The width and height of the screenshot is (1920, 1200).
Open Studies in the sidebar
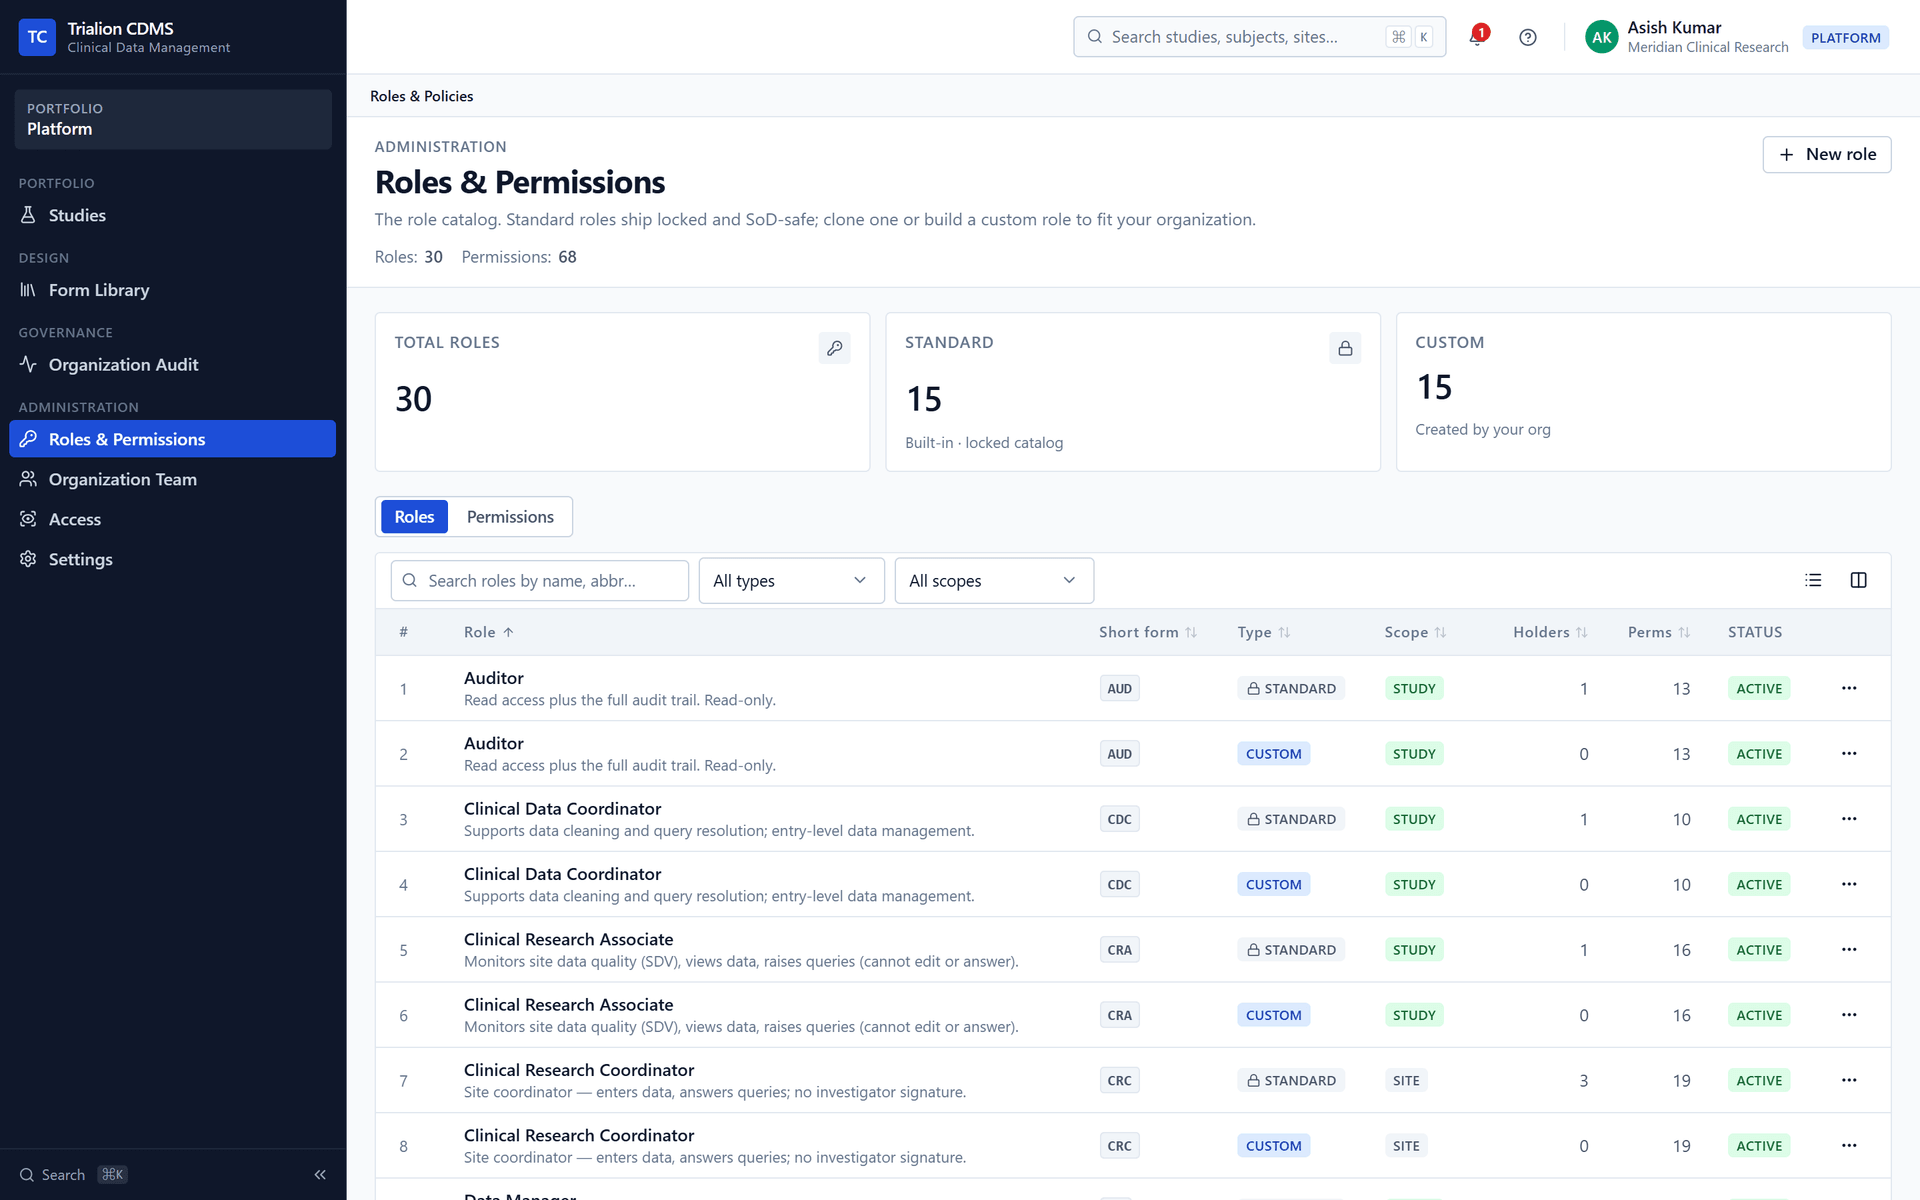(172, 215)
